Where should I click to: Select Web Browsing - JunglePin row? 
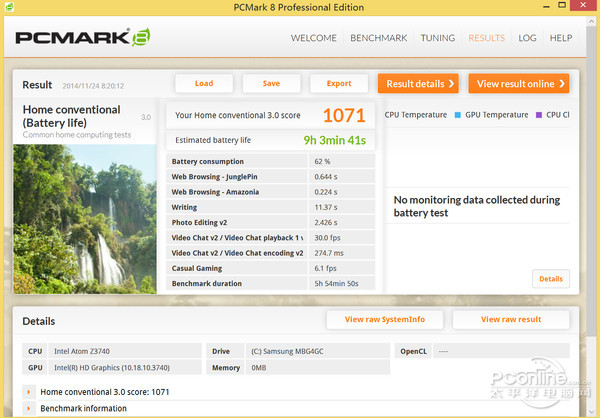[271, 177]
